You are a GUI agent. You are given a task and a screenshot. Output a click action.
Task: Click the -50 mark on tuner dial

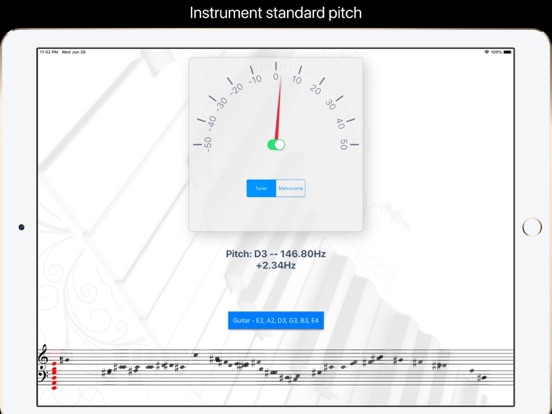click(207, 144)
